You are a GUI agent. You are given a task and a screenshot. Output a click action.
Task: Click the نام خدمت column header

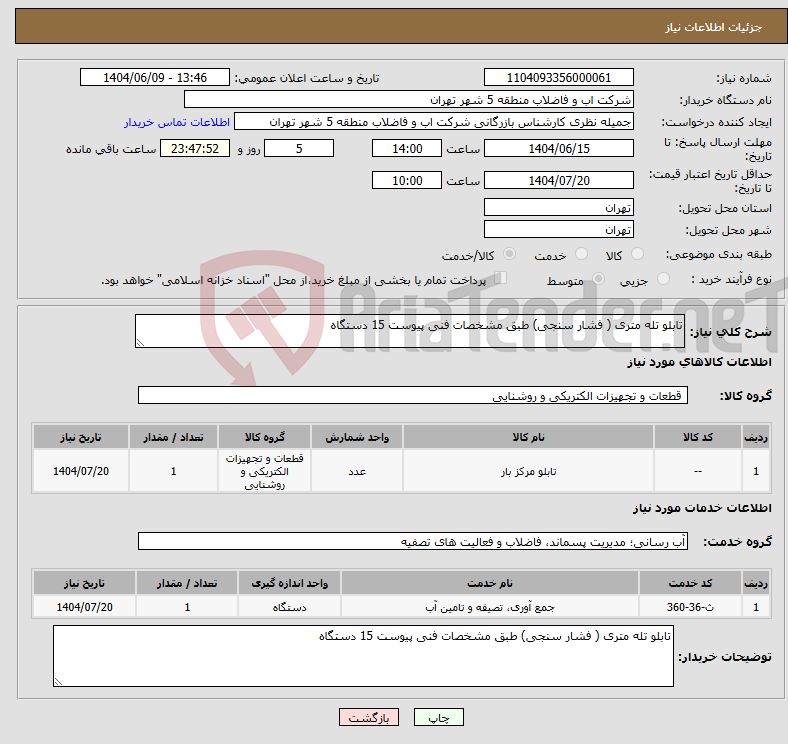point(490,583)
